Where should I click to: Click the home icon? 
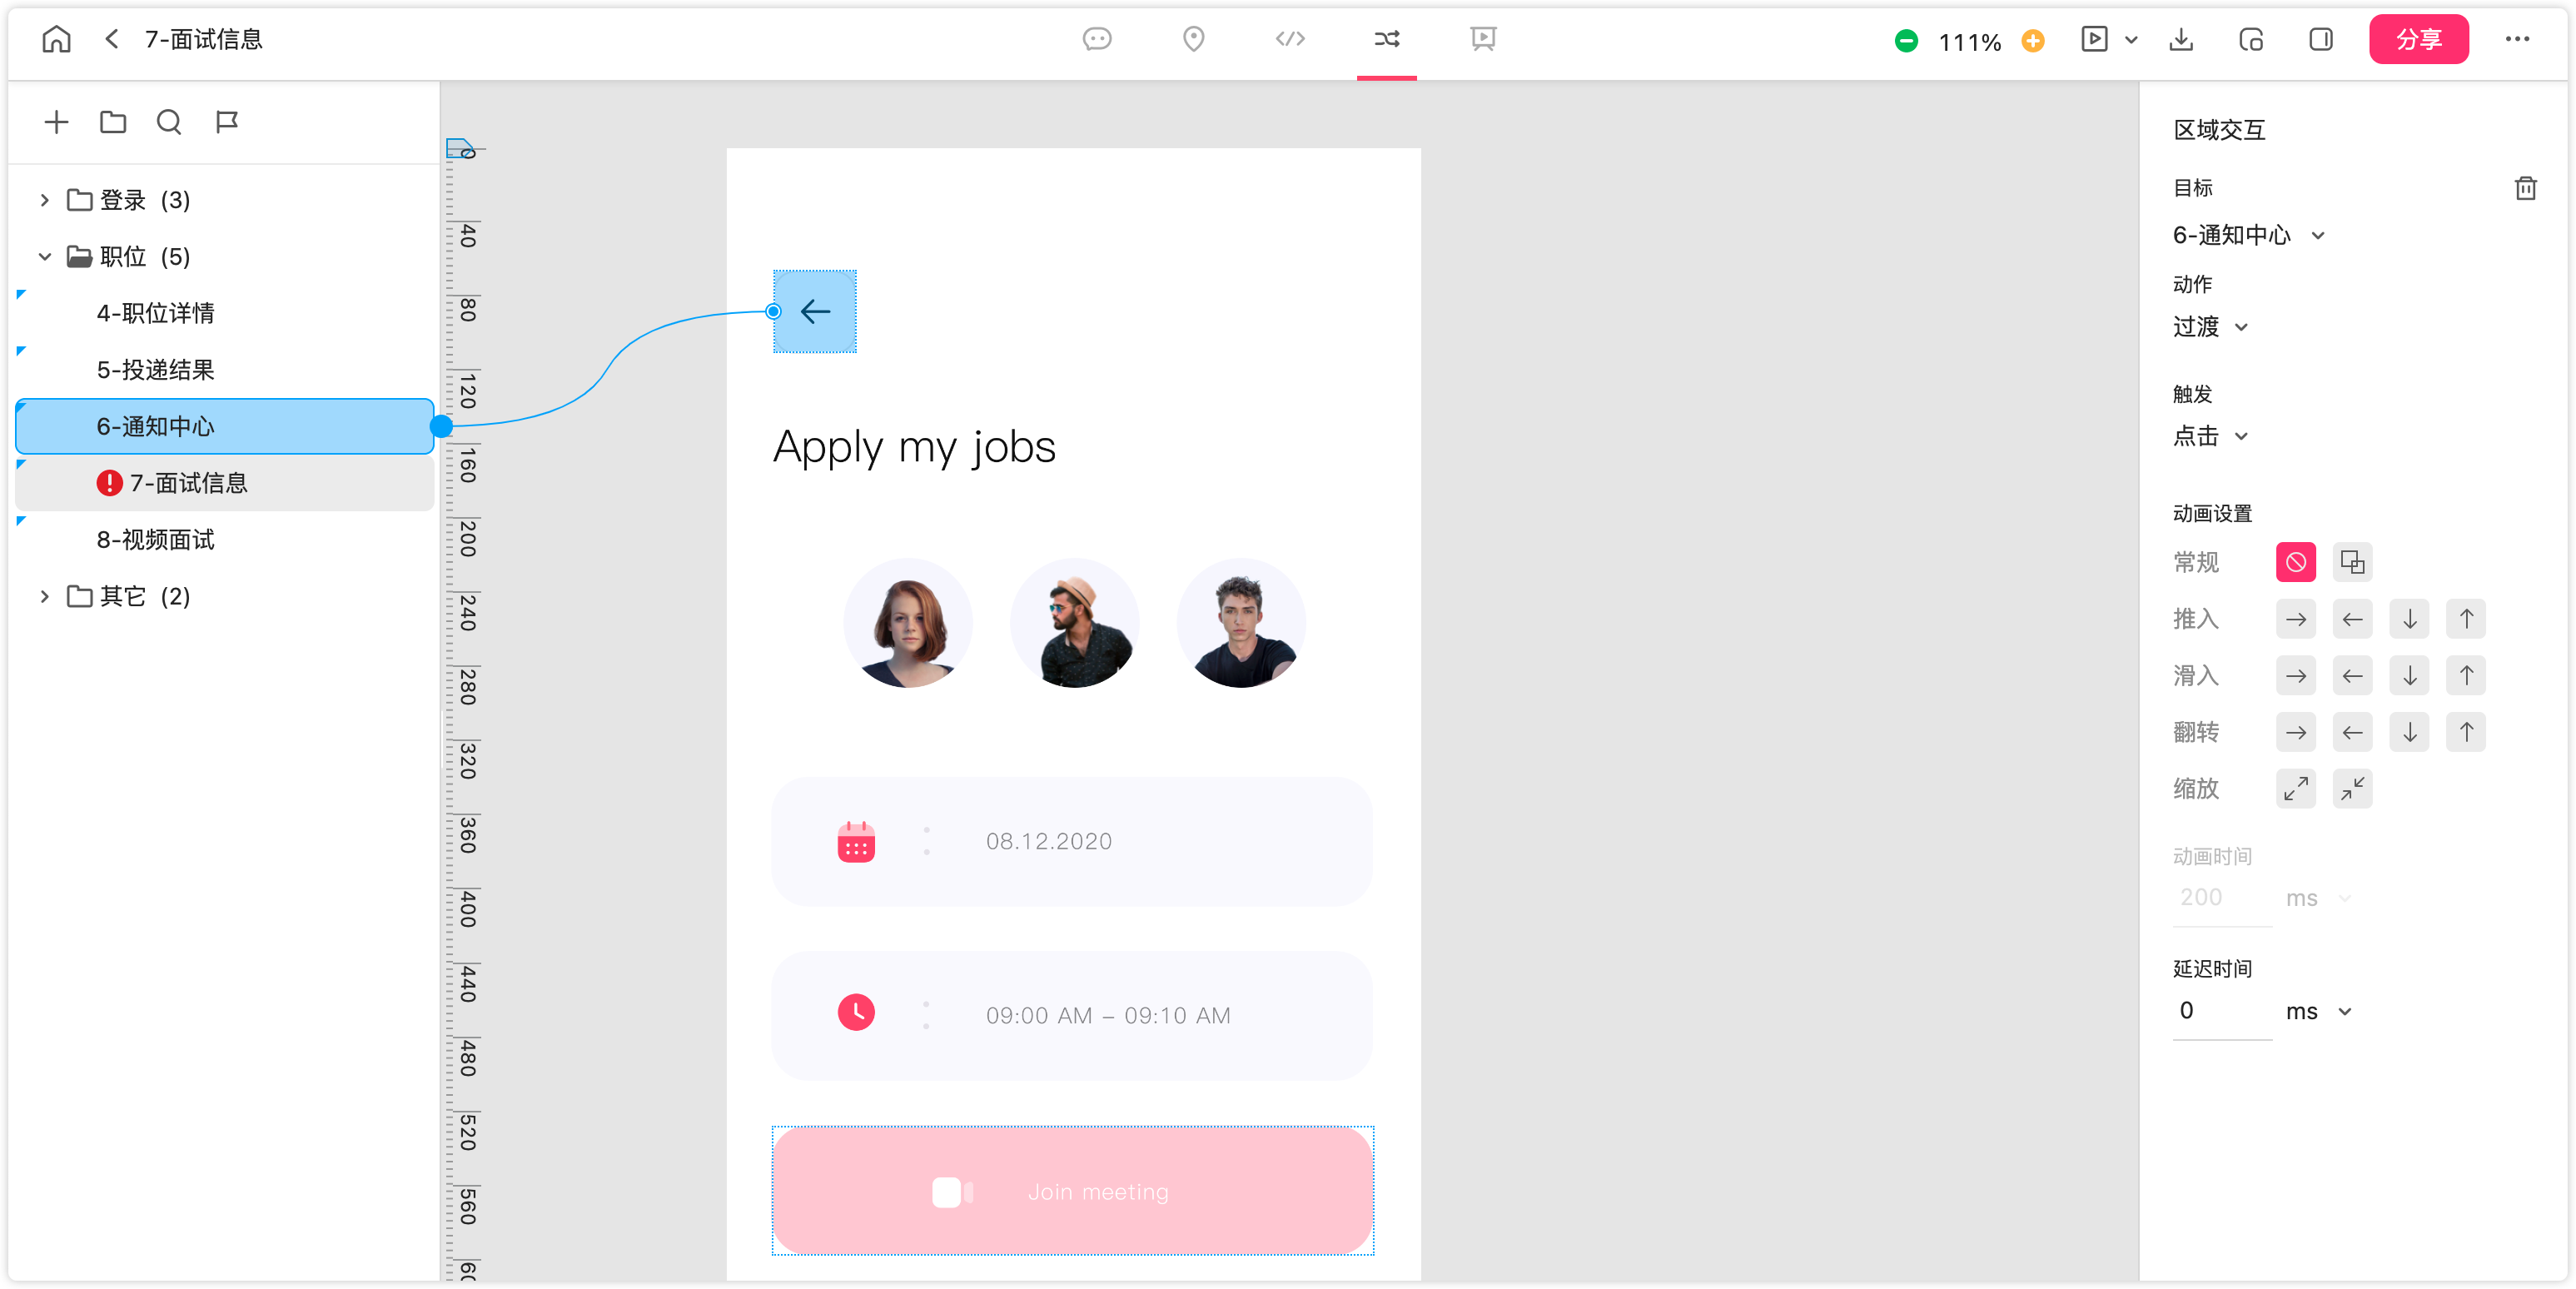[x=56, y=39]
